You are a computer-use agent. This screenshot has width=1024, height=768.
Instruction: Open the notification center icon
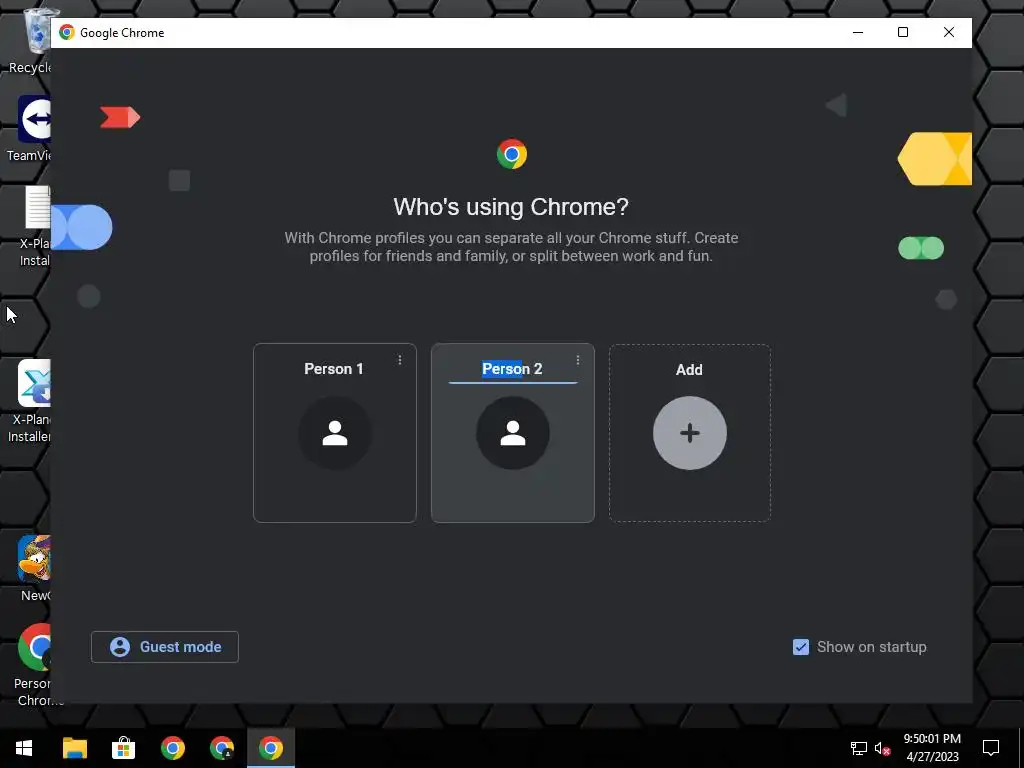991,748
